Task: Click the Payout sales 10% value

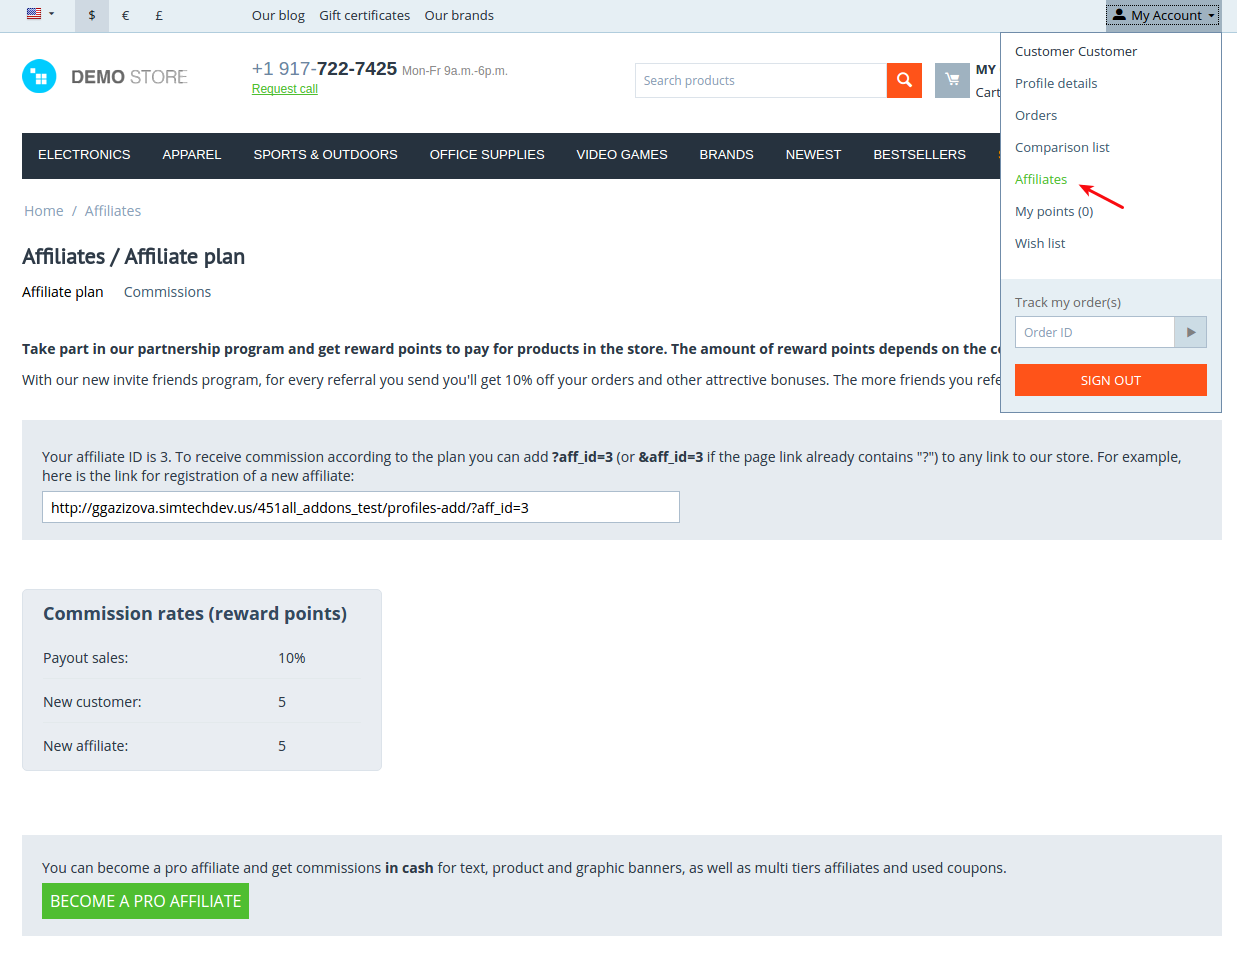Action: point(292,658)
